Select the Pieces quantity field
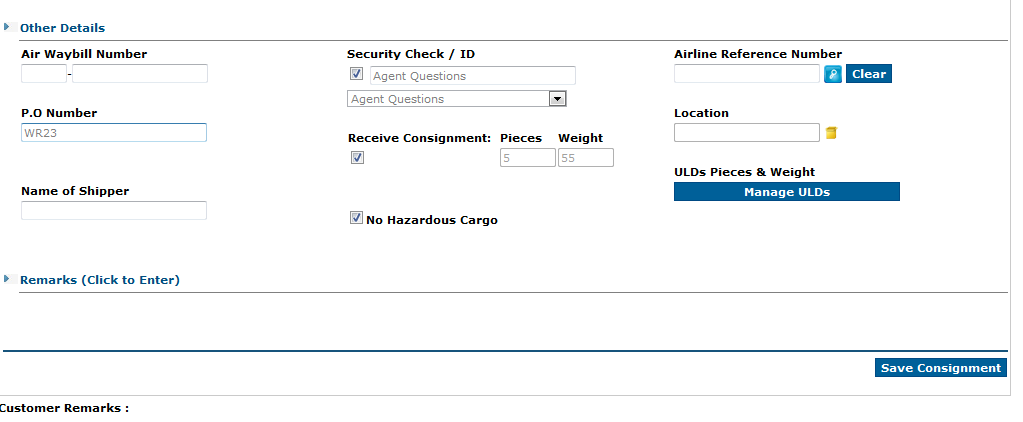Screen dimensions: 1023x422 (x=528, y=158)
